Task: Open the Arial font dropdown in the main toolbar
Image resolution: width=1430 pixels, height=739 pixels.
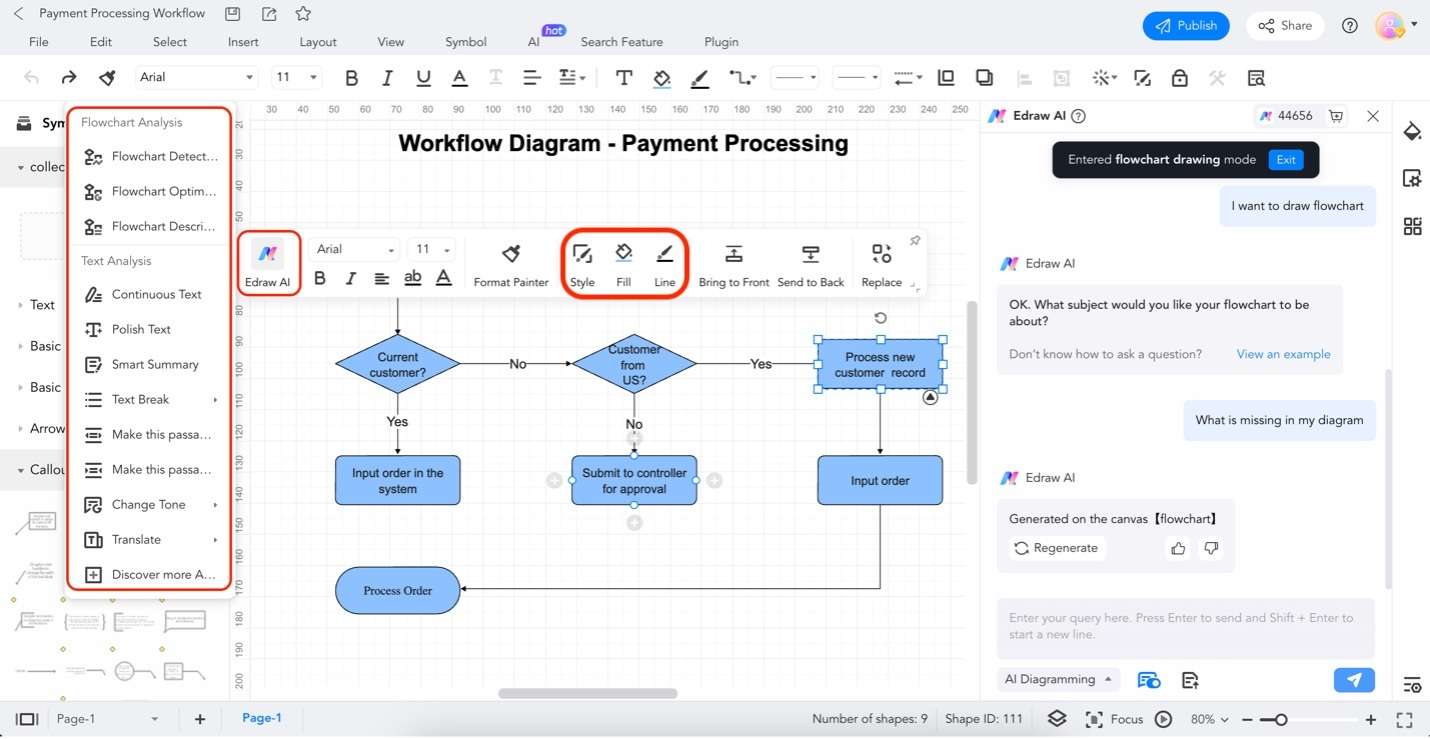Action: [x=197, y=77]
